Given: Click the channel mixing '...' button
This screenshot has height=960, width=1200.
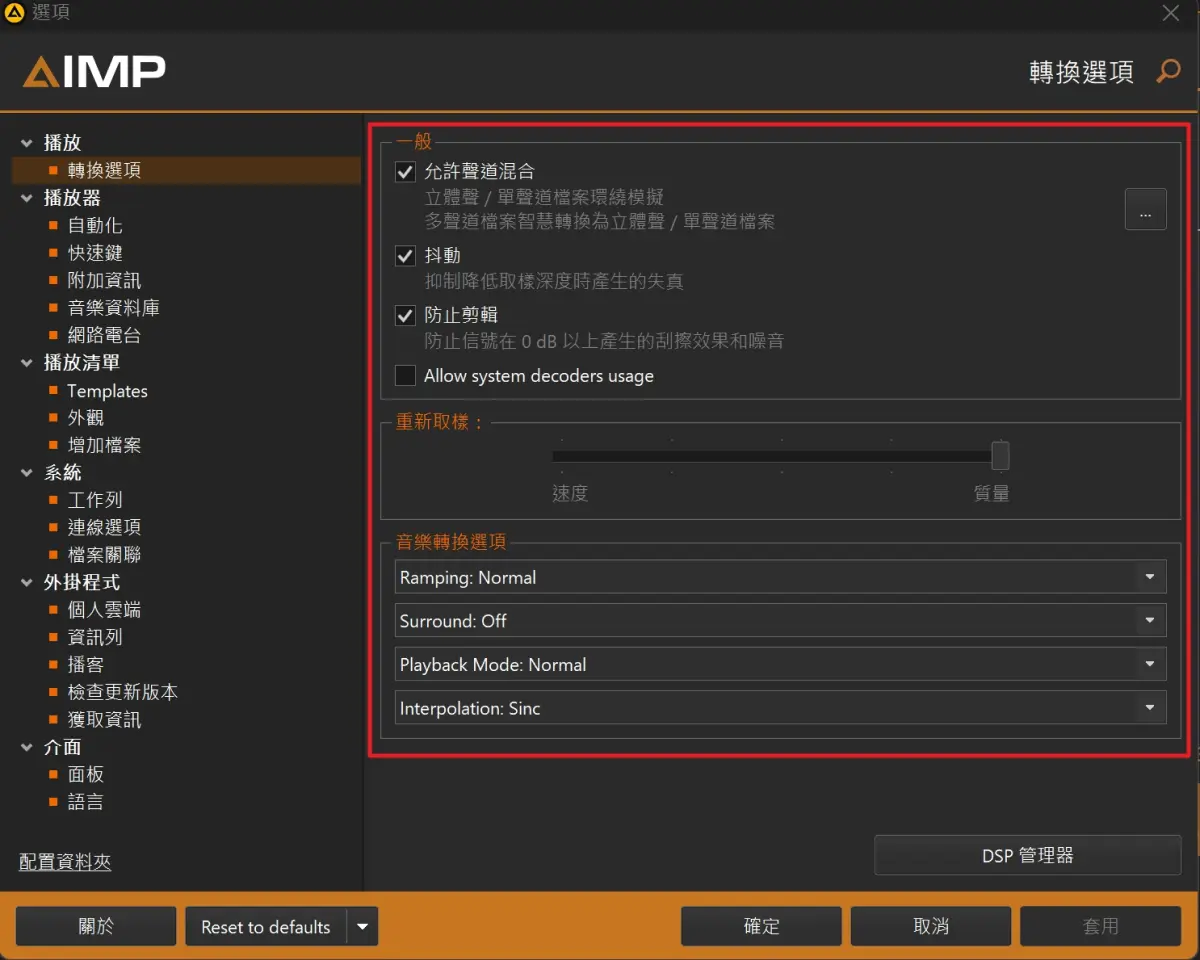Looking at the screenshot, I should 1146,209.
